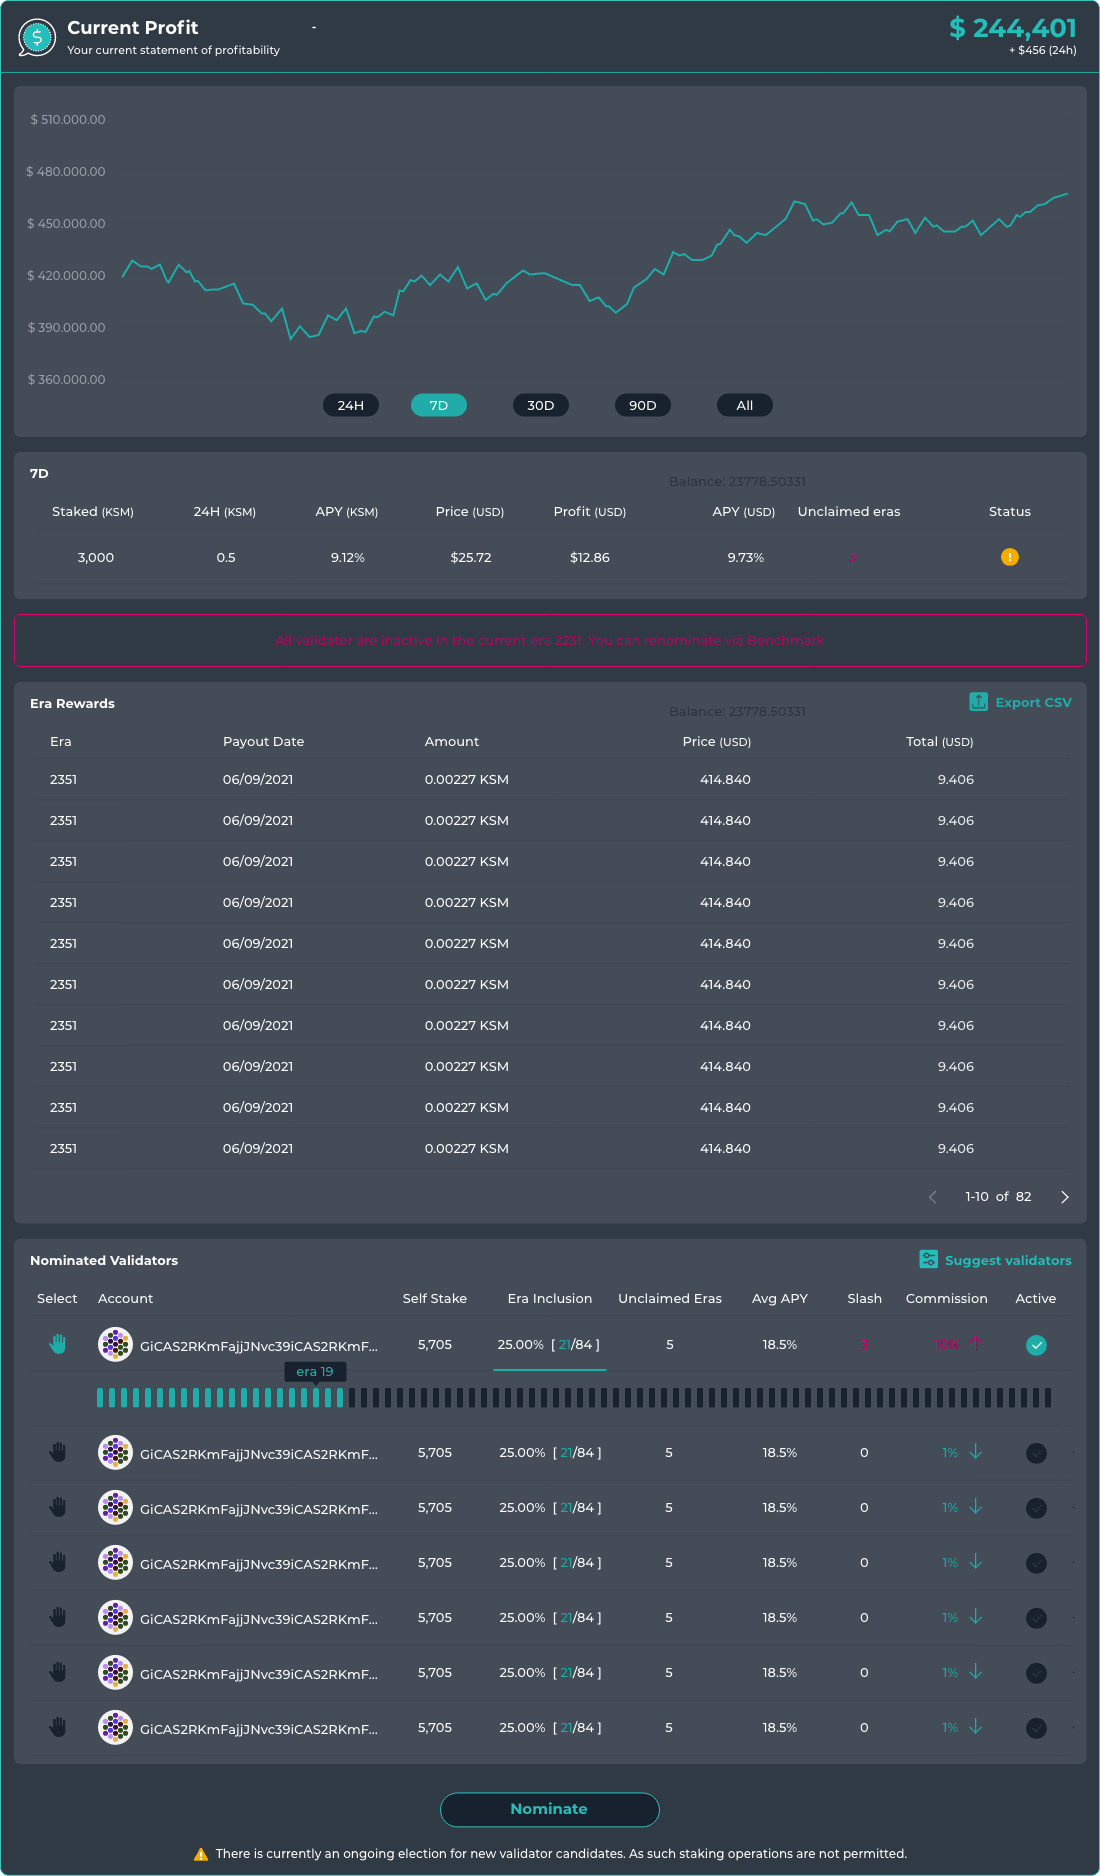The height and width of the screenshot is (1876, 1100).
Task: Switch chart to 24H range
Action: pyautogui.click(x=350, y=405)
